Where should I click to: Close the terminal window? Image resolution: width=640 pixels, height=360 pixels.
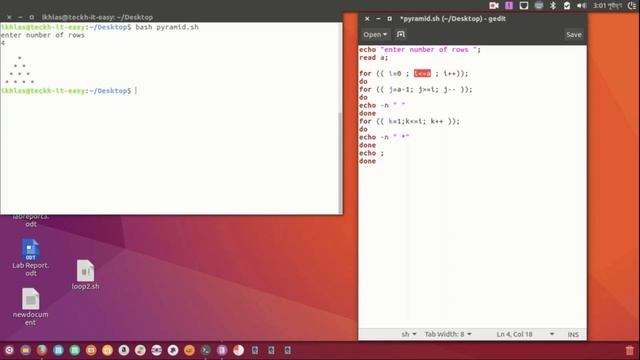(9, 17)
